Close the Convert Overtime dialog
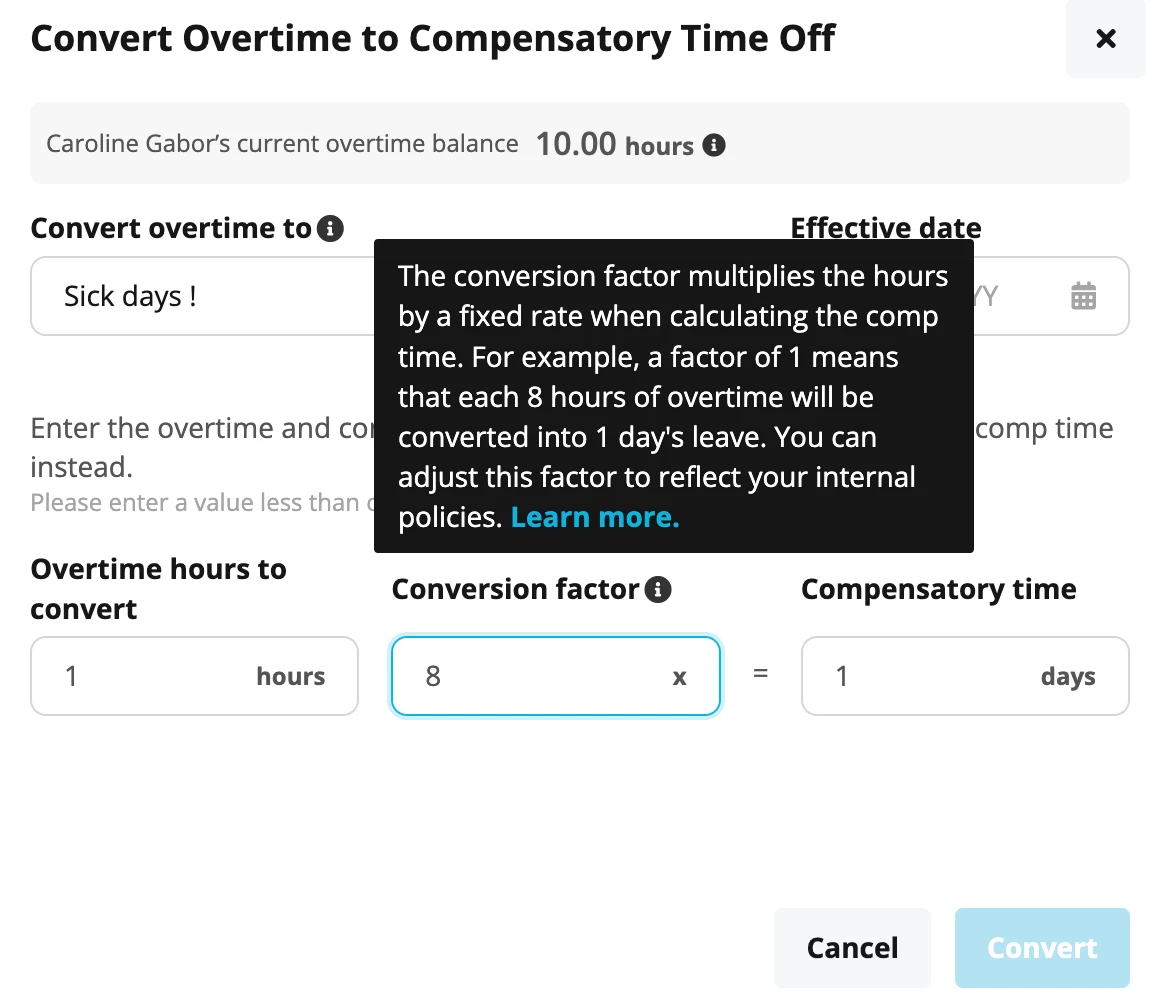The height and width of the screenshot is (1006, 1158). coord(1105,38)
